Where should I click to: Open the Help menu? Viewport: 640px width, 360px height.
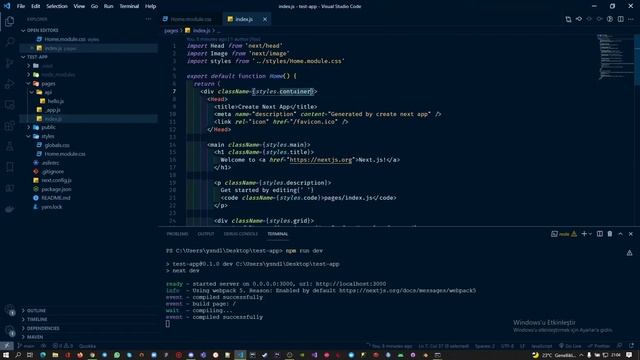coord(151,6)
